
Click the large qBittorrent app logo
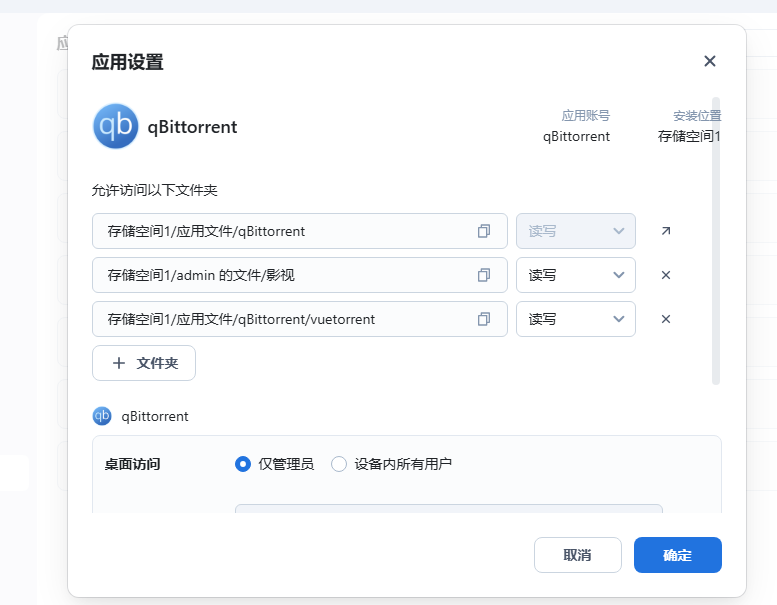tap(115, 126)
